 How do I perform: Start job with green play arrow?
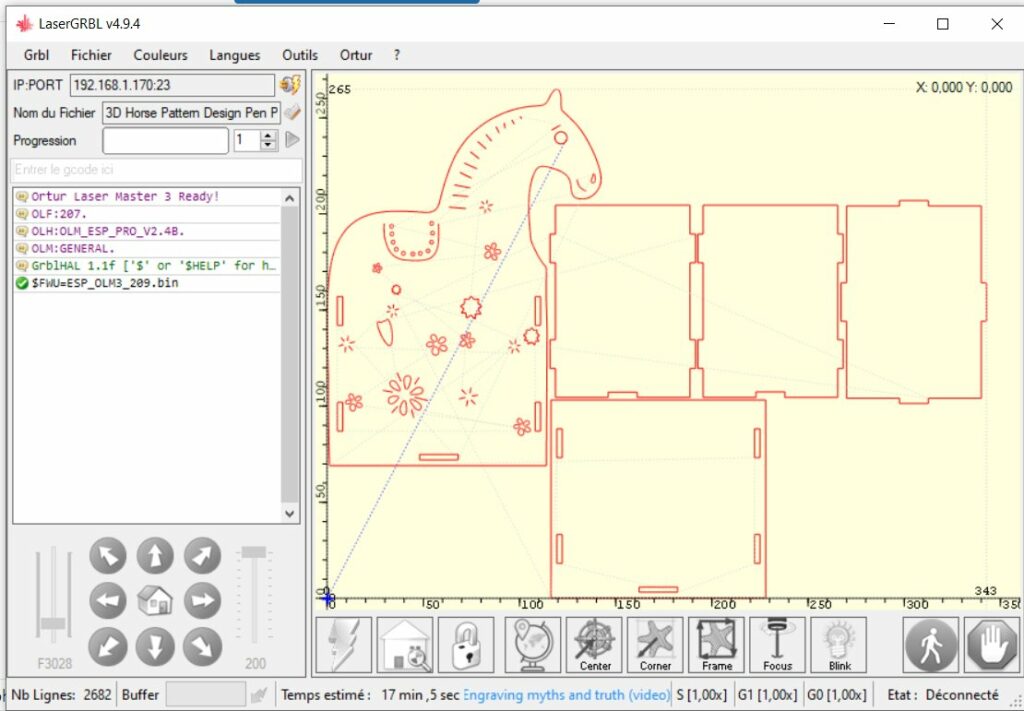292,140
